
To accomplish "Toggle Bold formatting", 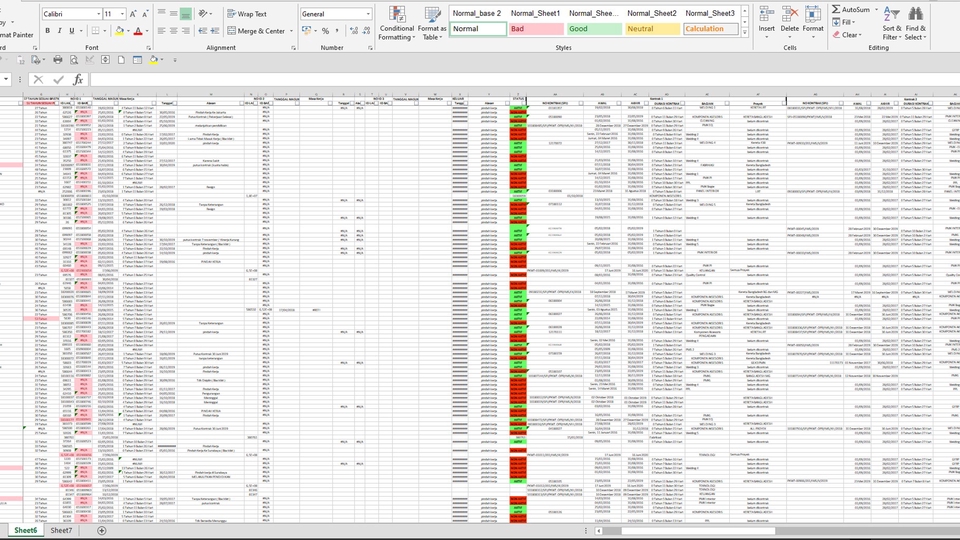I will click(x=48, y=31).
